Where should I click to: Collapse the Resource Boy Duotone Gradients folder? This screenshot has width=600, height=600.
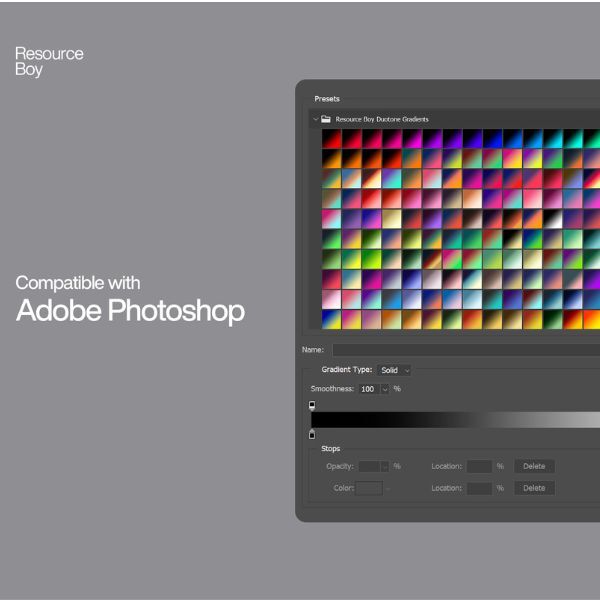click(316, 119)
